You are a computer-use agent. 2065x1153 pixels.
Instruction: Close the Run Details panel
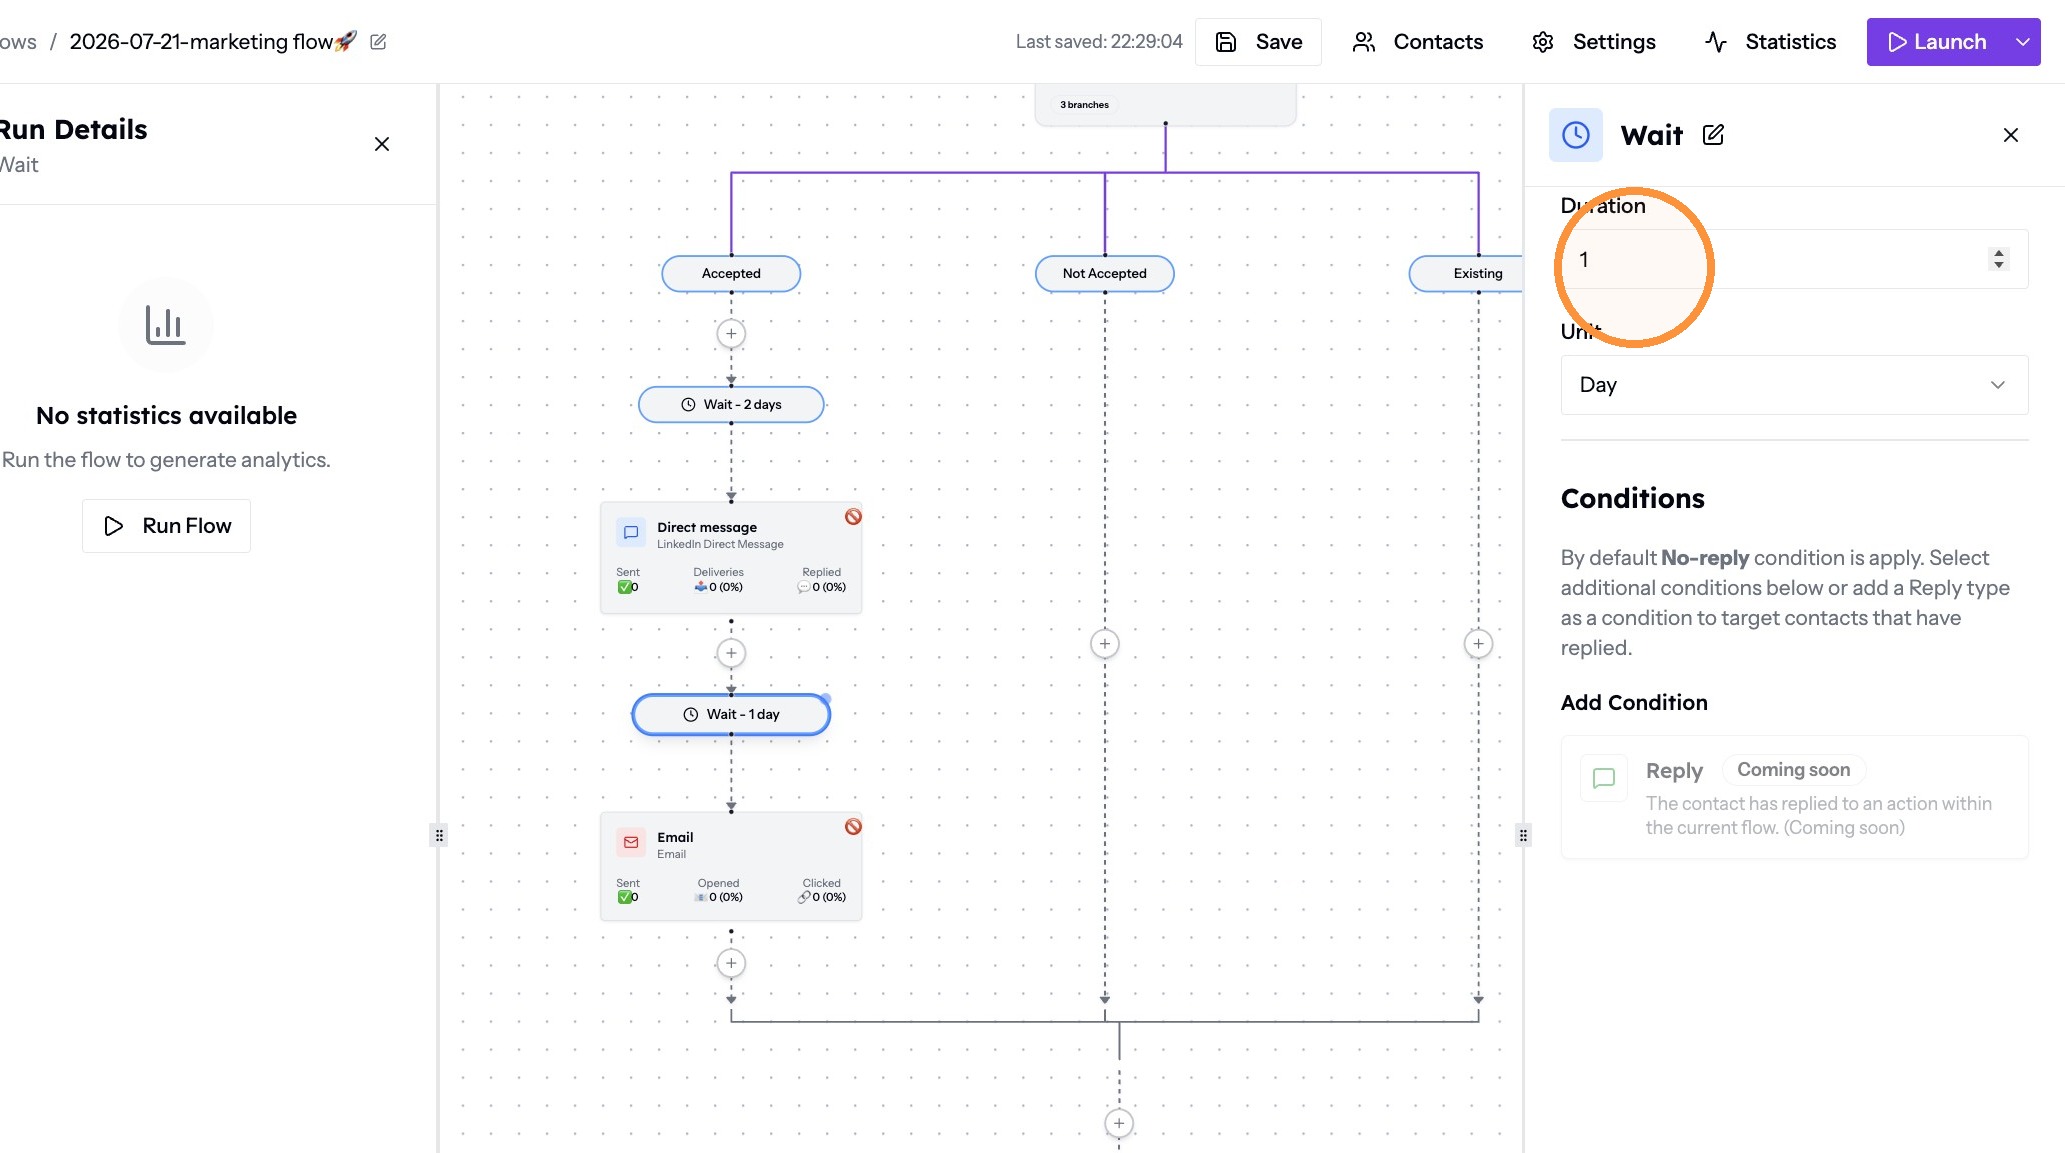point(382,144)
